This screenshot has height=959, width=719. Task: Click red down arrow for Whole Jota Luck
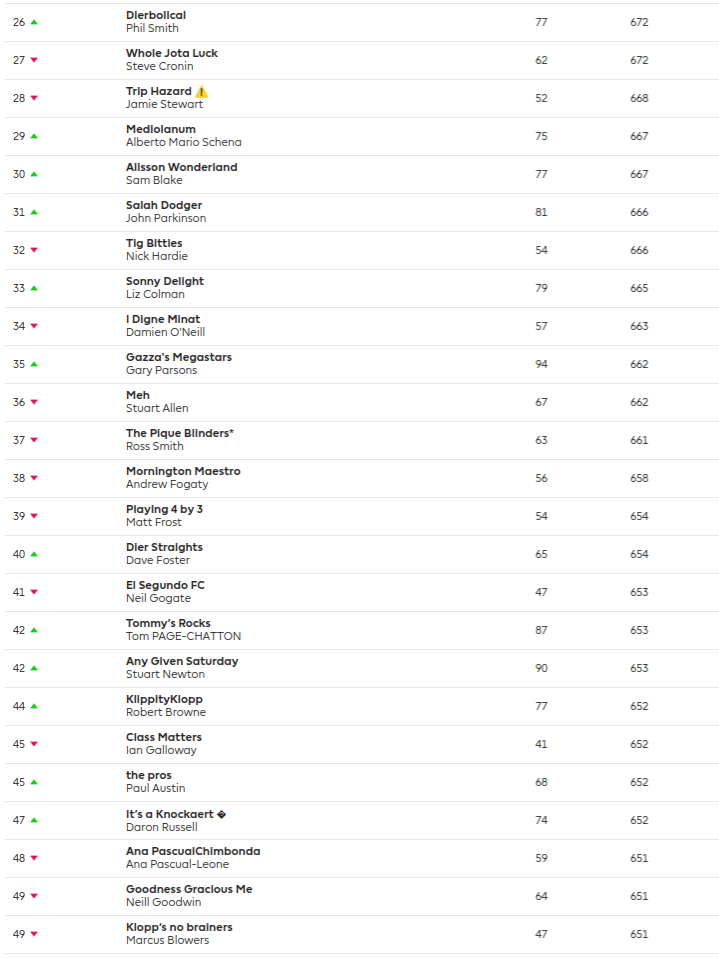click(34, 60)
